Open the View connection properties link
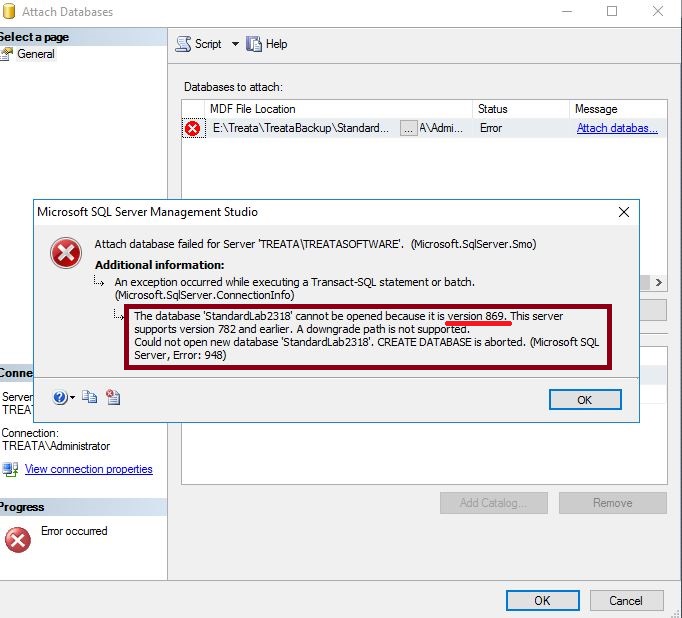682x618 pixels. (89, 469)
